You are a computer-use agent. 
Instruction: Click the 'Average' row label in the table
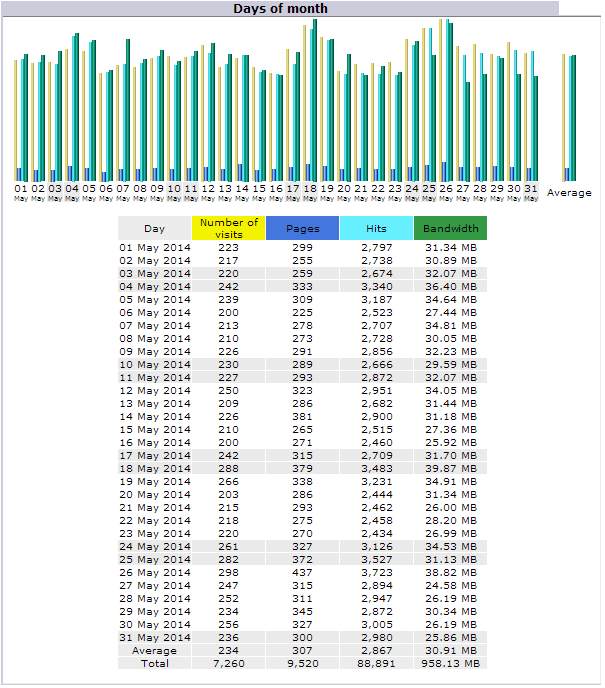pos(154,650)
